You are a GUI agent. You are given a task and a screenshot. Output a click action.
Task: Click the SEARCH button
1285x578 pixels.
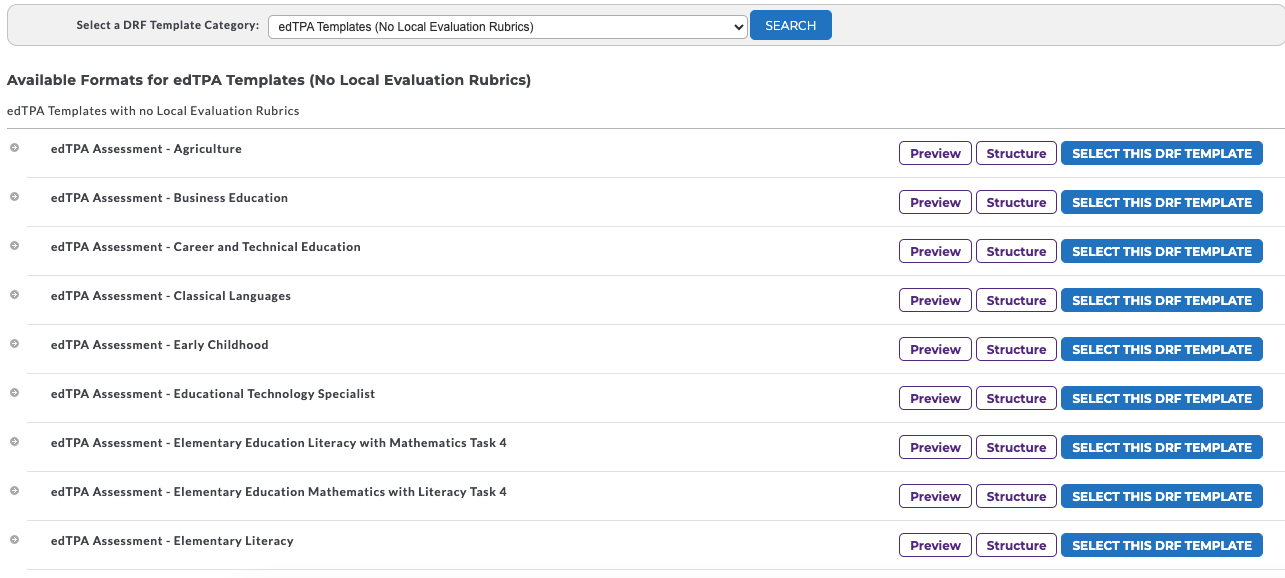pos(791,26)
